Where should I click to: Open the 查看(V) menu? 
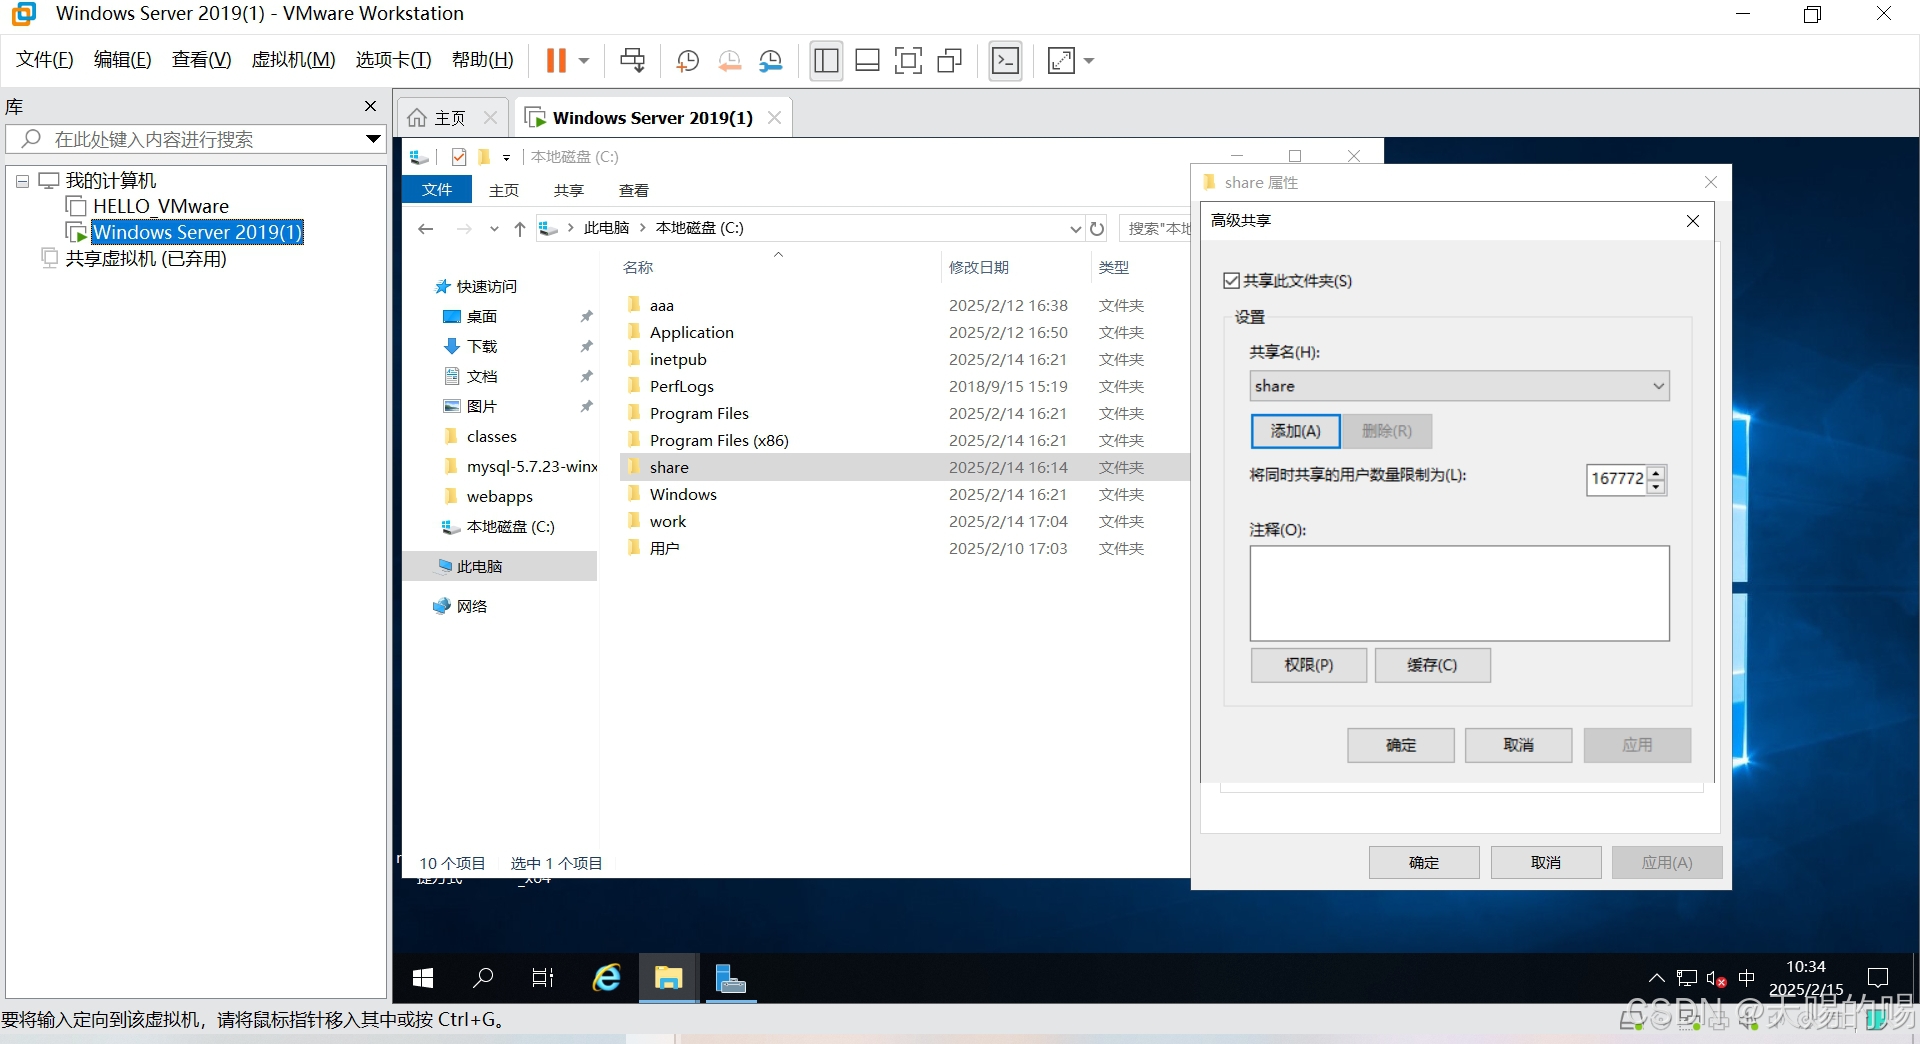(201, 60)
